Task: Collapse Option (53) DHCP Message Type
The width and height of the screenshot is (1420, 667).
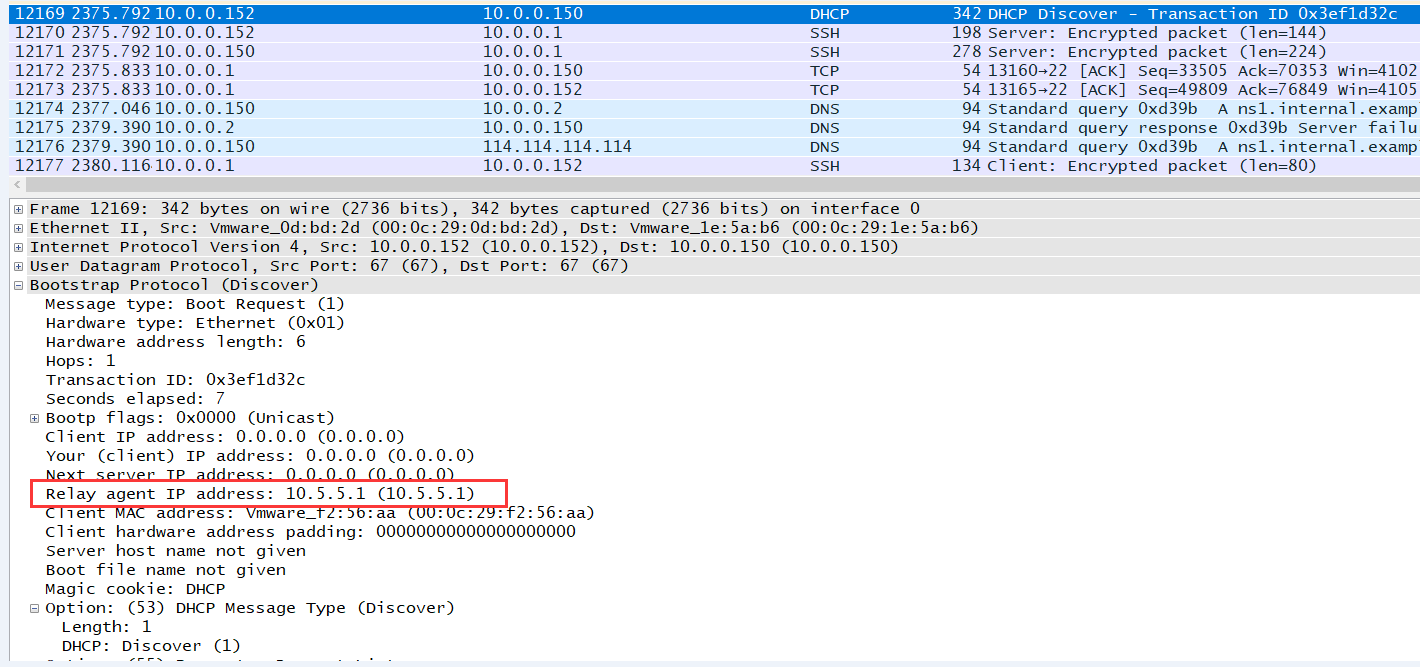Action: pos(35,608)
